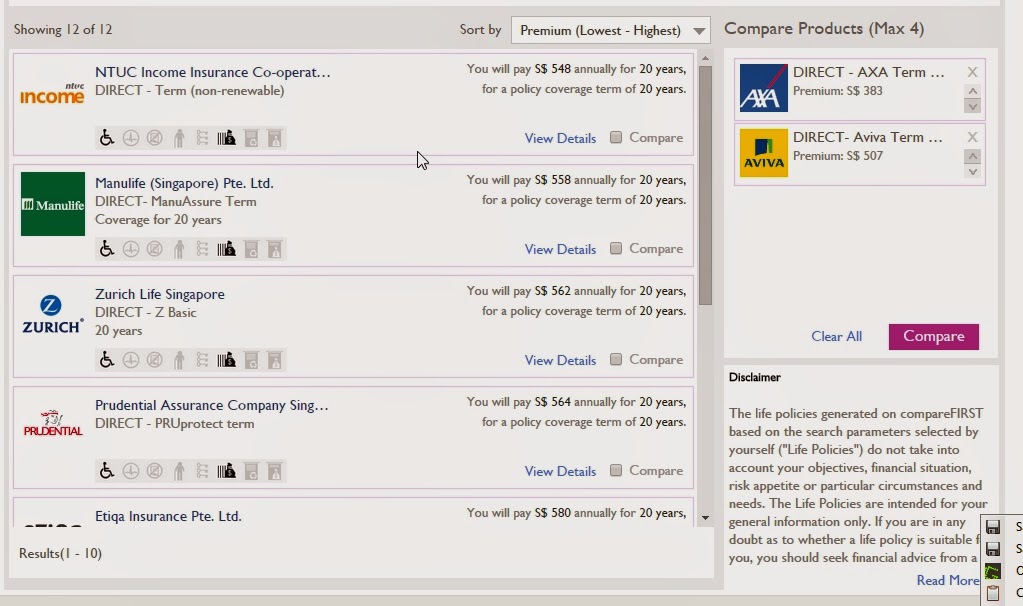Move DIRECT - AXA Term up with arrow

(x=972, y=91)
